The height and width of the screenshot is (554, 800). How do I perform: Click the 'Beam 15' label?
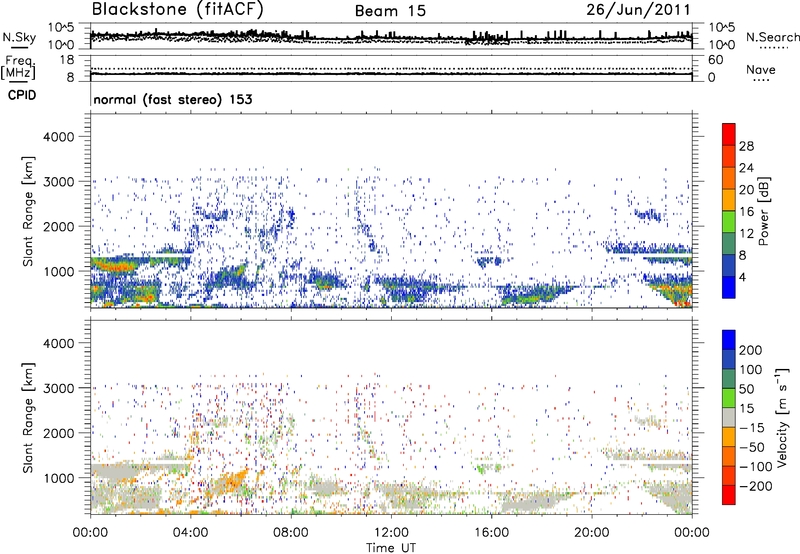[390, 11]
